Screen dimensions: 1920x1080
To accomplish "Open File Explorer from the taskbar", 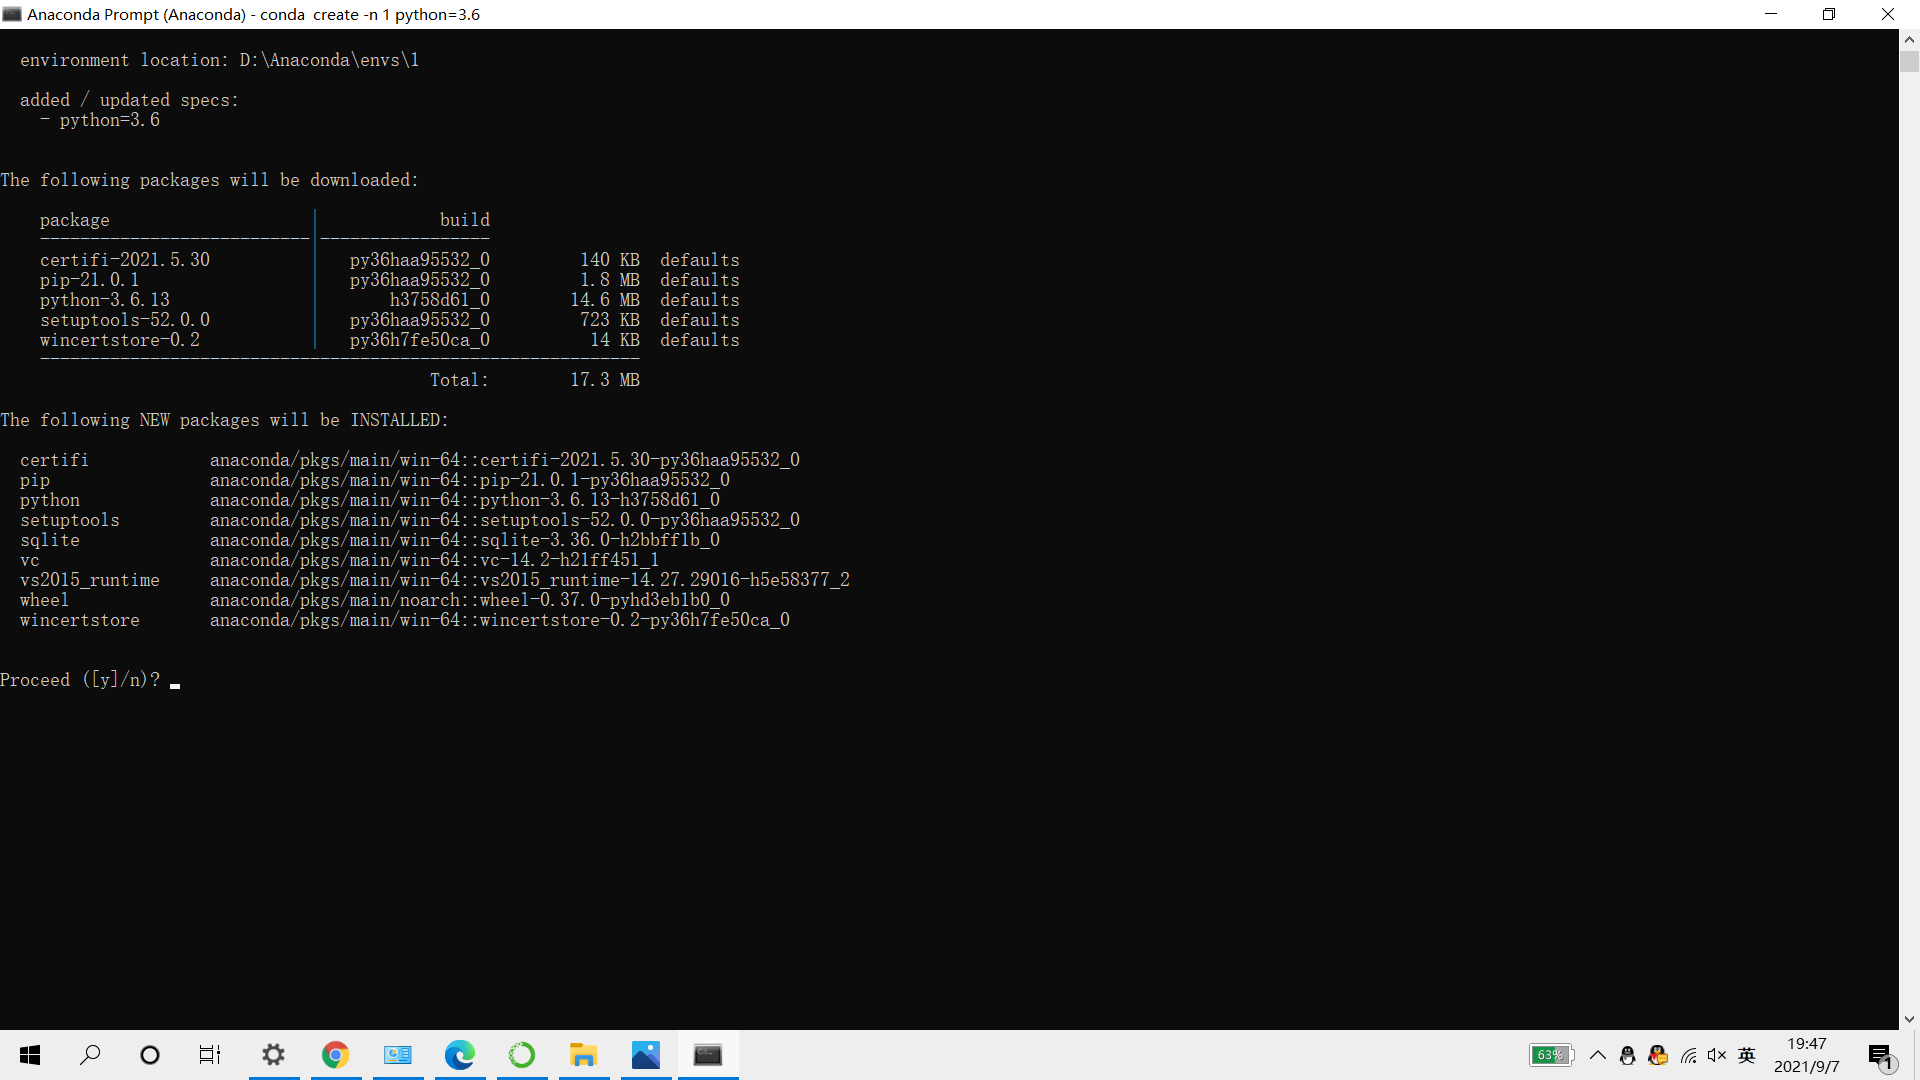I will coord(584,1055).
